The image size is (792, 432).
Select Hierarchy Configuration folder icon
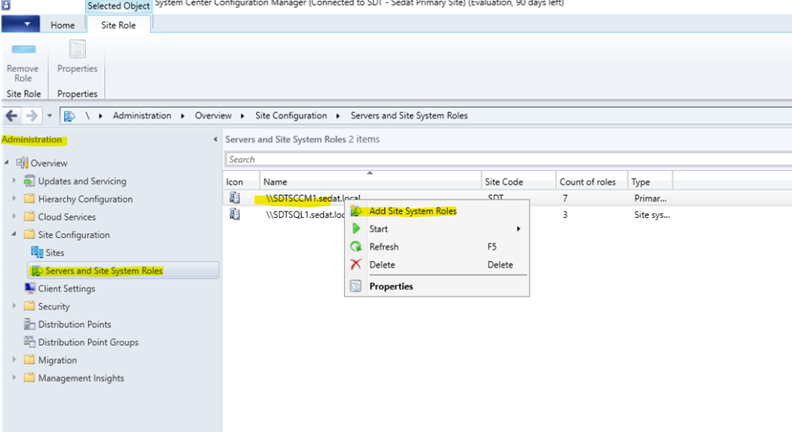(x=29, y=199)
